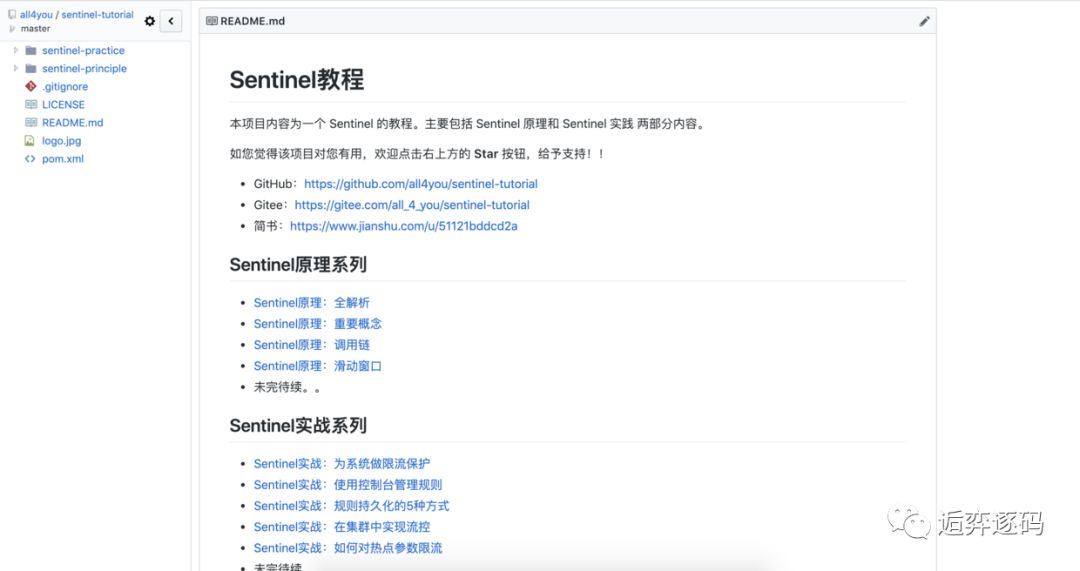
Task: Open the Sentinel实战：为系统做限流保护 link
Action: pyautogui.click(x=342, y=464)
